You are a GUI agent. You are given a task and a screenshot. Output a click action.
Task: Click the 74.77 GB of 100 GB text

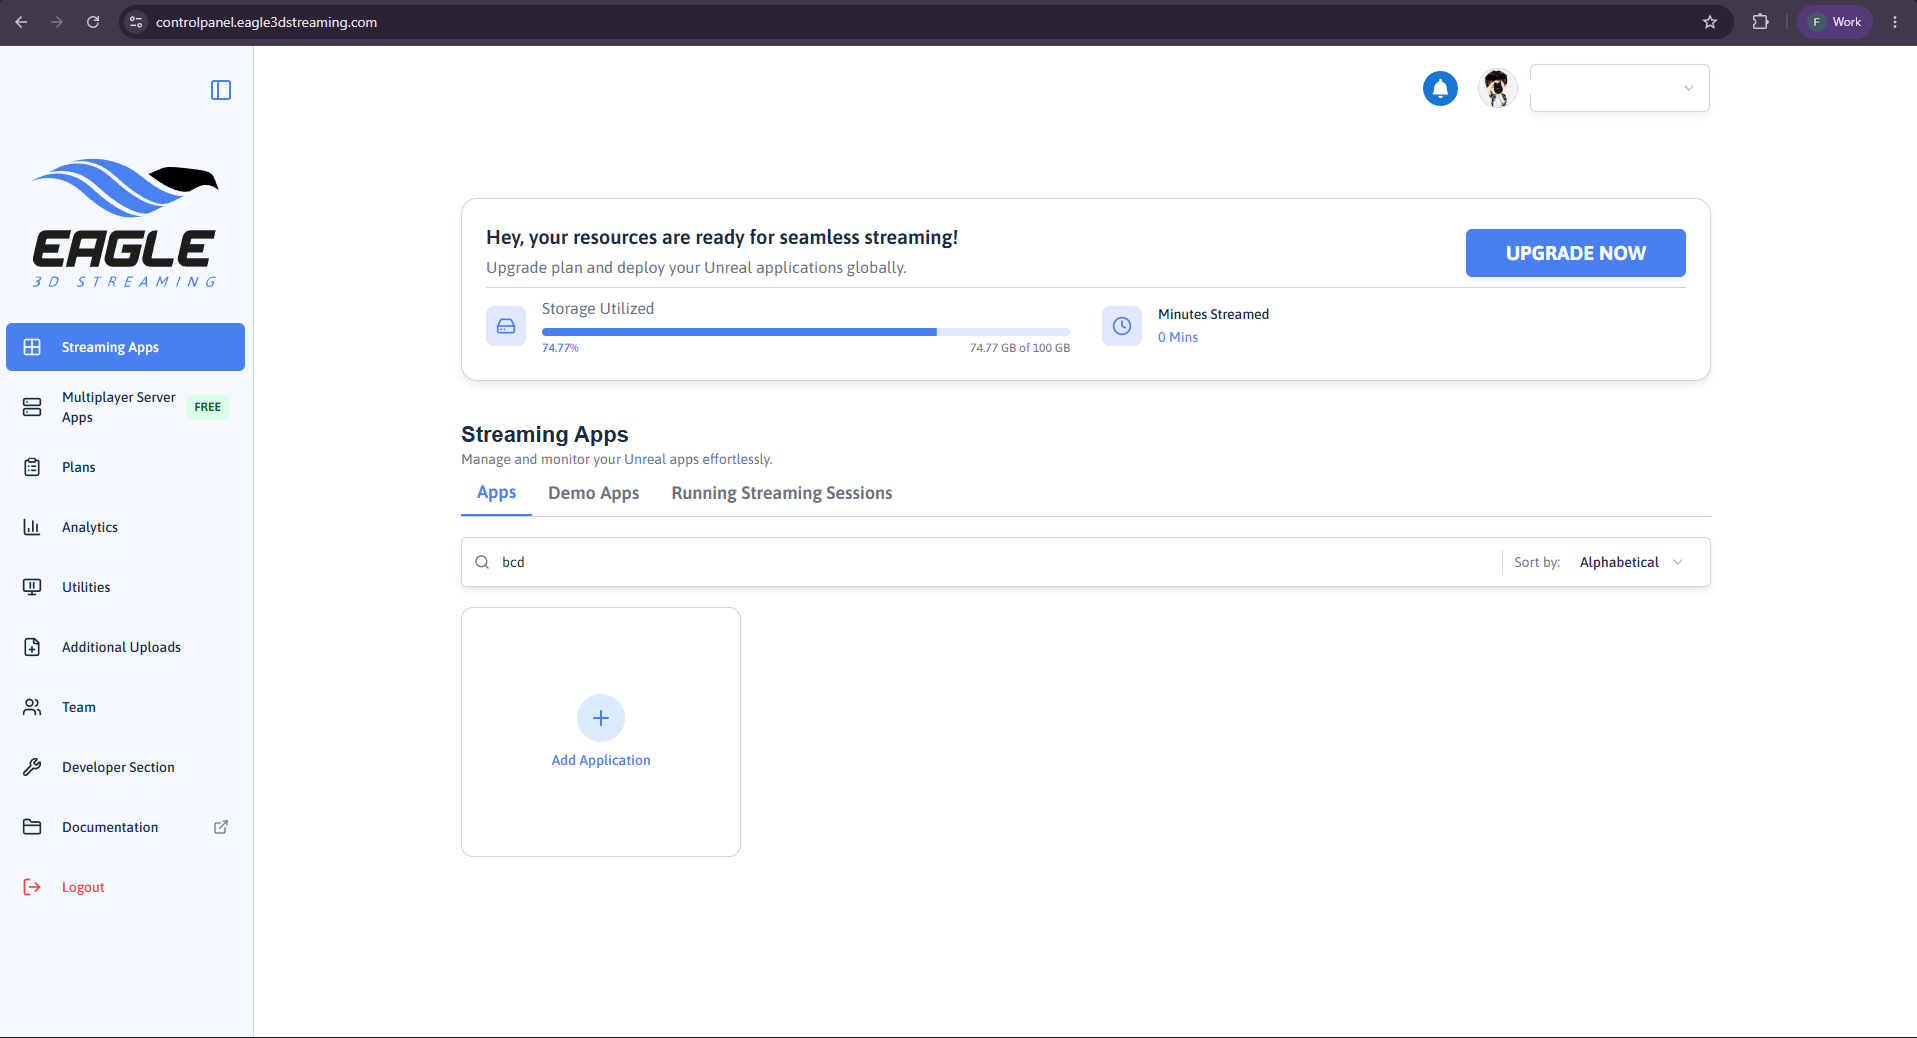click(x=1020, y=348)
